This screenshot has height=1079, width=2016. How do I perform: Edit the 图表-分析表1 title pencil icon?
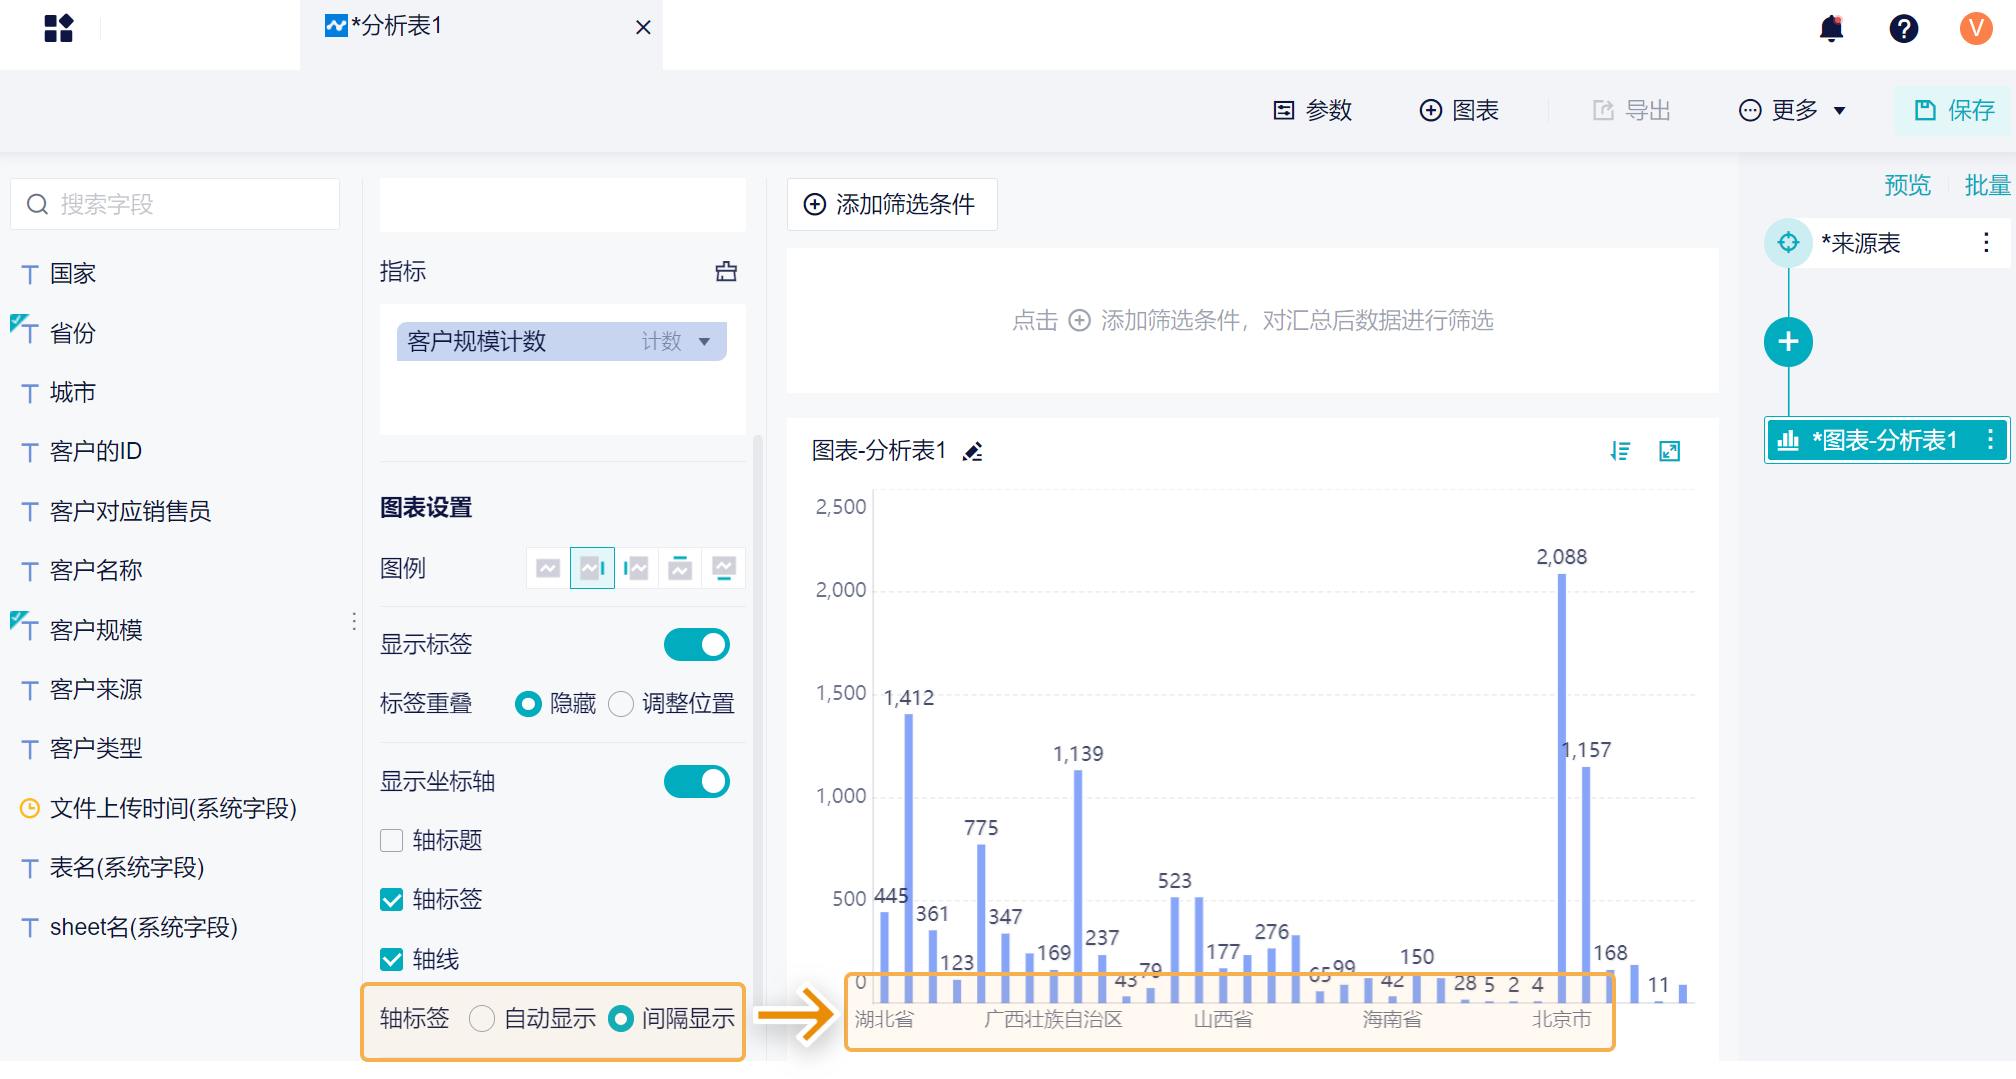click(x=972, y=452)
